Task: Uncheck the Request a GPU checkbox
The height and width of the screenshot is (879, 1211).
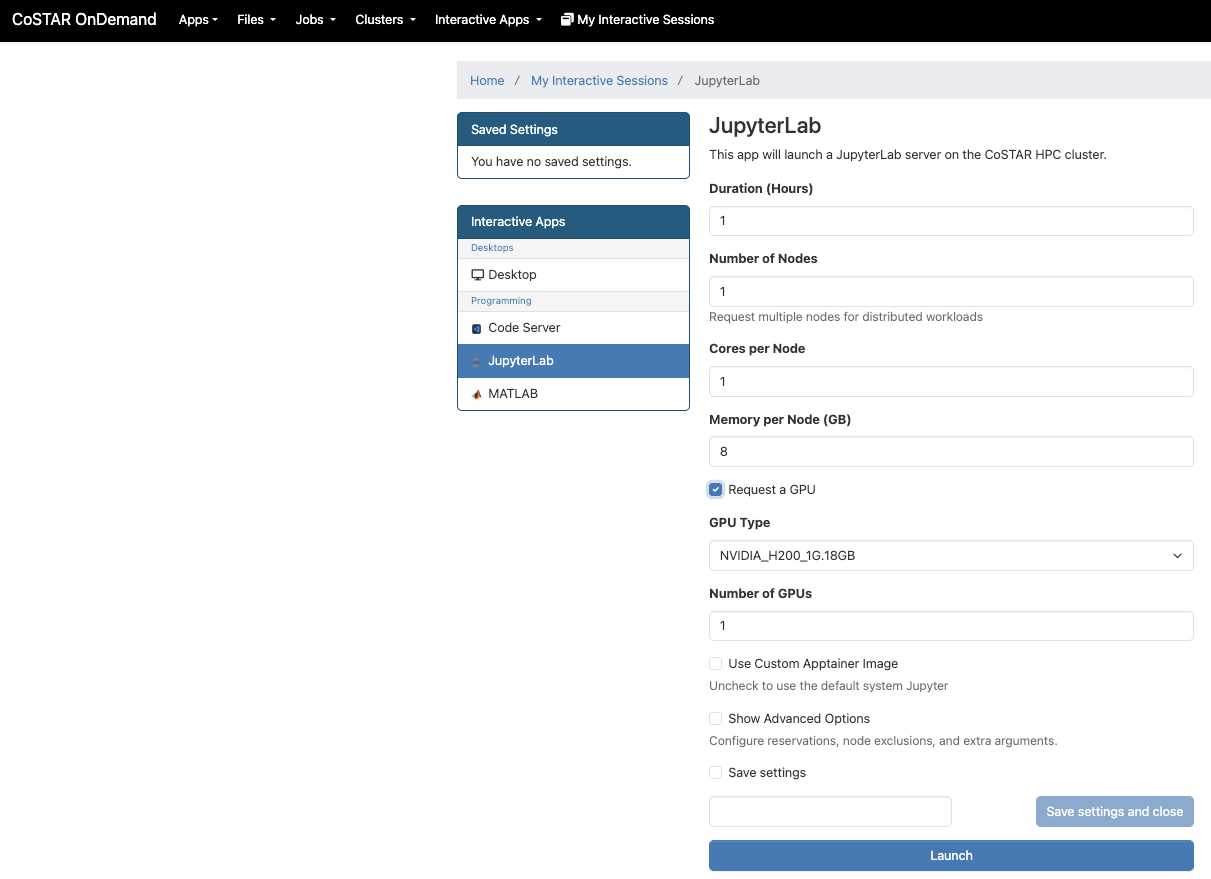Action: coord(716,490)
